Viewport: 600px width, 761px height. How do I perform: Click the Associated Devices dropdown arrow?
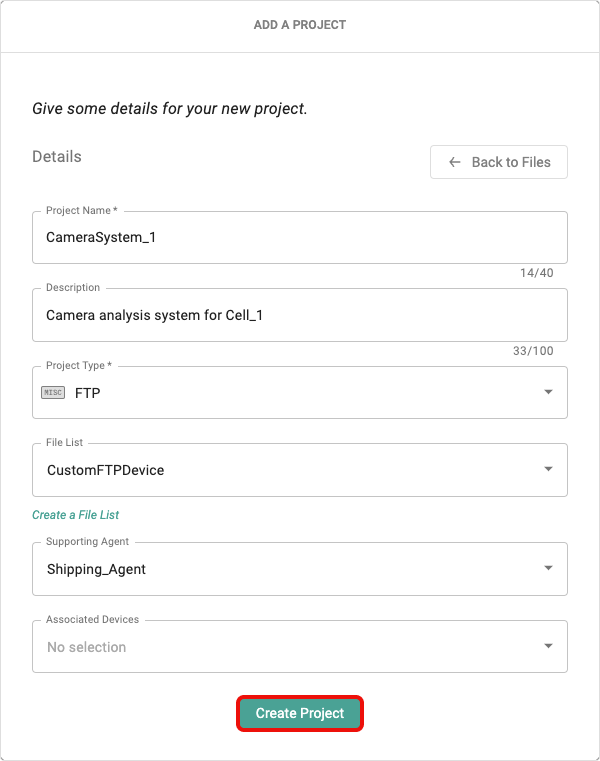[x=548, y=646]
